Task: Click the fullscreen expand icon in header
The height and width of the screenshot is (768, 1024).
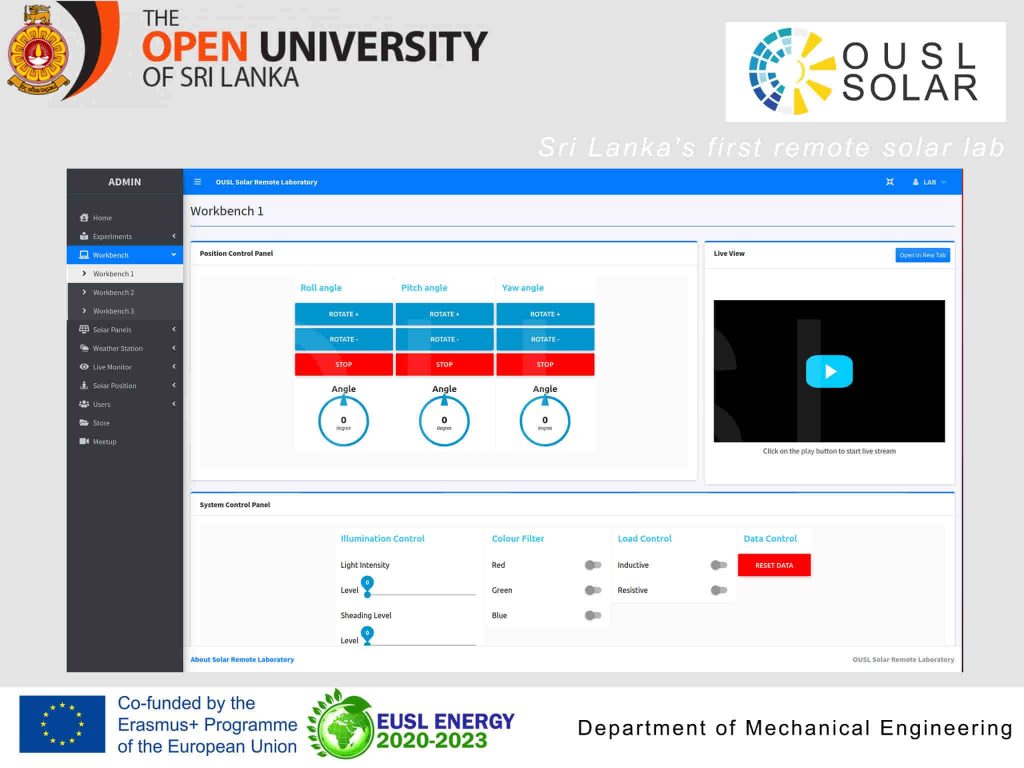Action: click(x=889, y=182)
